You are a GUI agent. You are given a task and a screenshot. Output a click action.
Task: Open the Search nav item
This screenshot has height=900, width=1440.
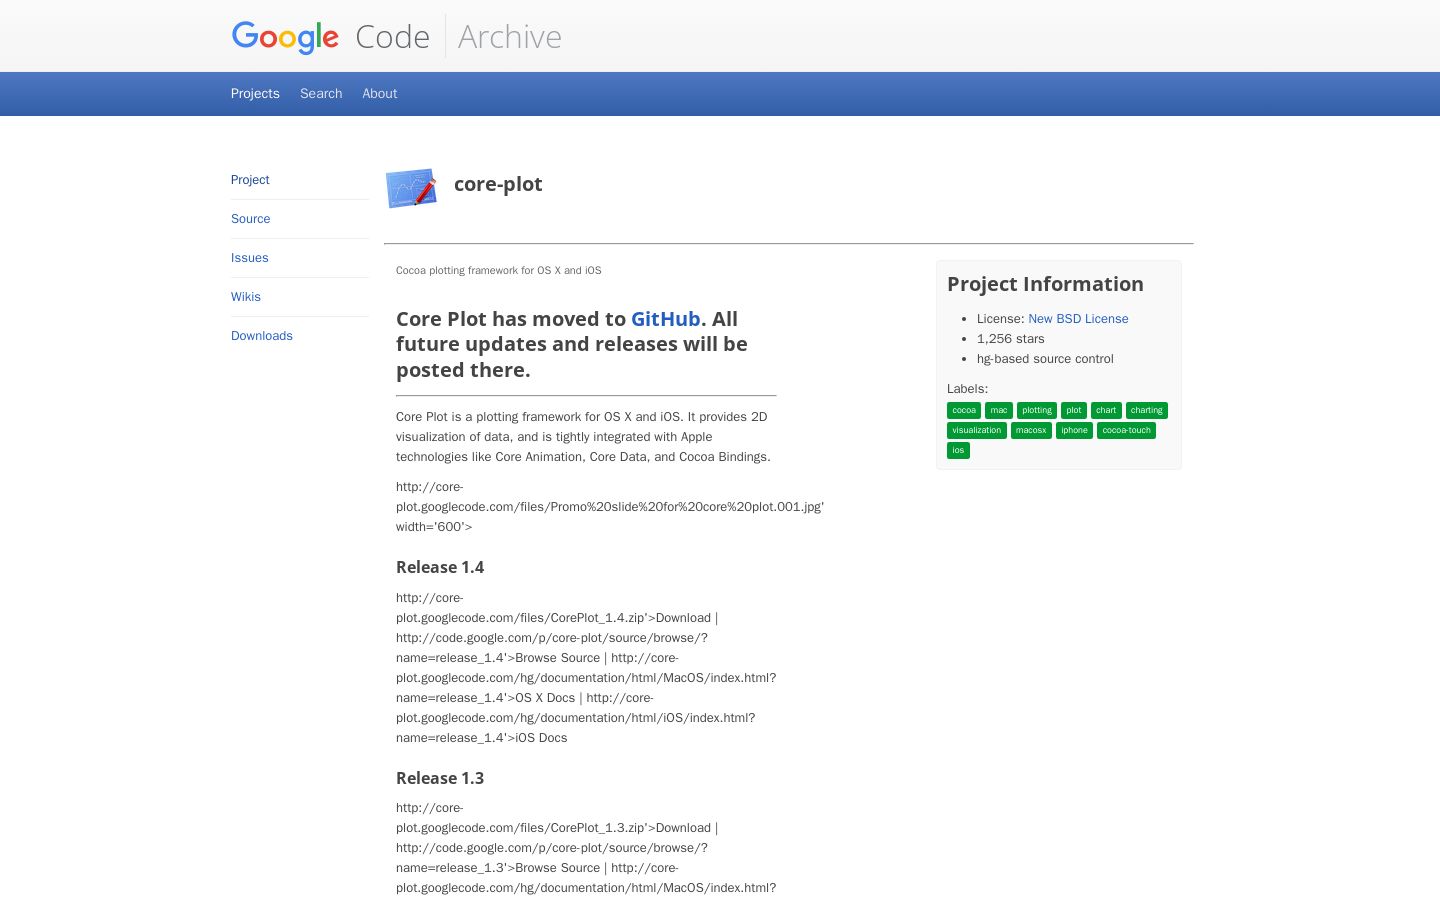click(x=321, y=94)
